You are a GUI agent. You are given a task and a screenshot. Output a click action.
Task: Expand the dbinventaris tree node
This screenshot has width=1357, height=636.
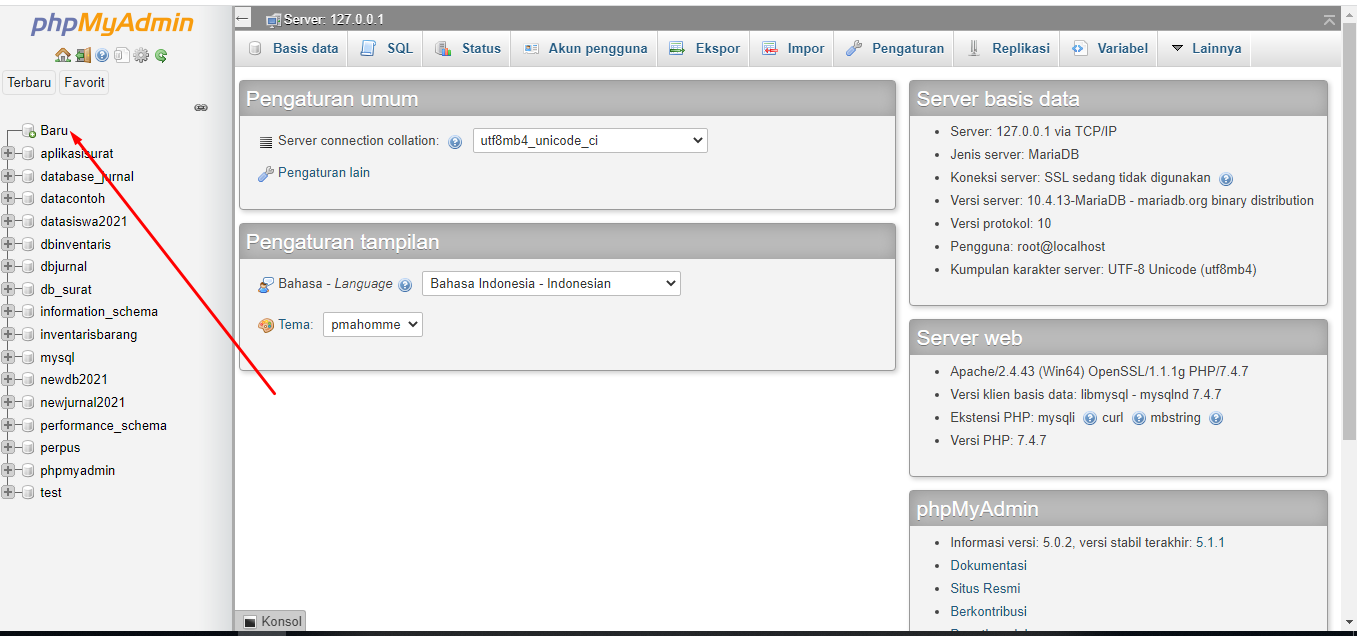(9, 244)
